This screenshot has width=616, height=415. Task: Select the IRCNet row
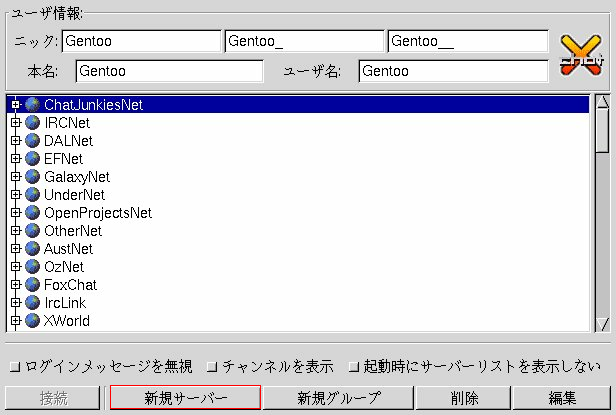pos(298,123)
